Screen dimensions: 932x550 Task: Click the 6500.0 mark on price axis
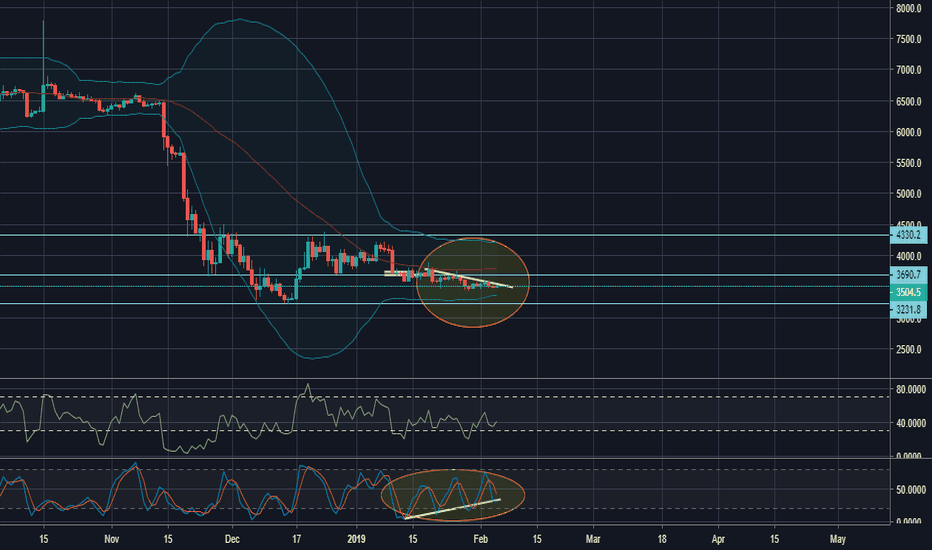[909, 101]
